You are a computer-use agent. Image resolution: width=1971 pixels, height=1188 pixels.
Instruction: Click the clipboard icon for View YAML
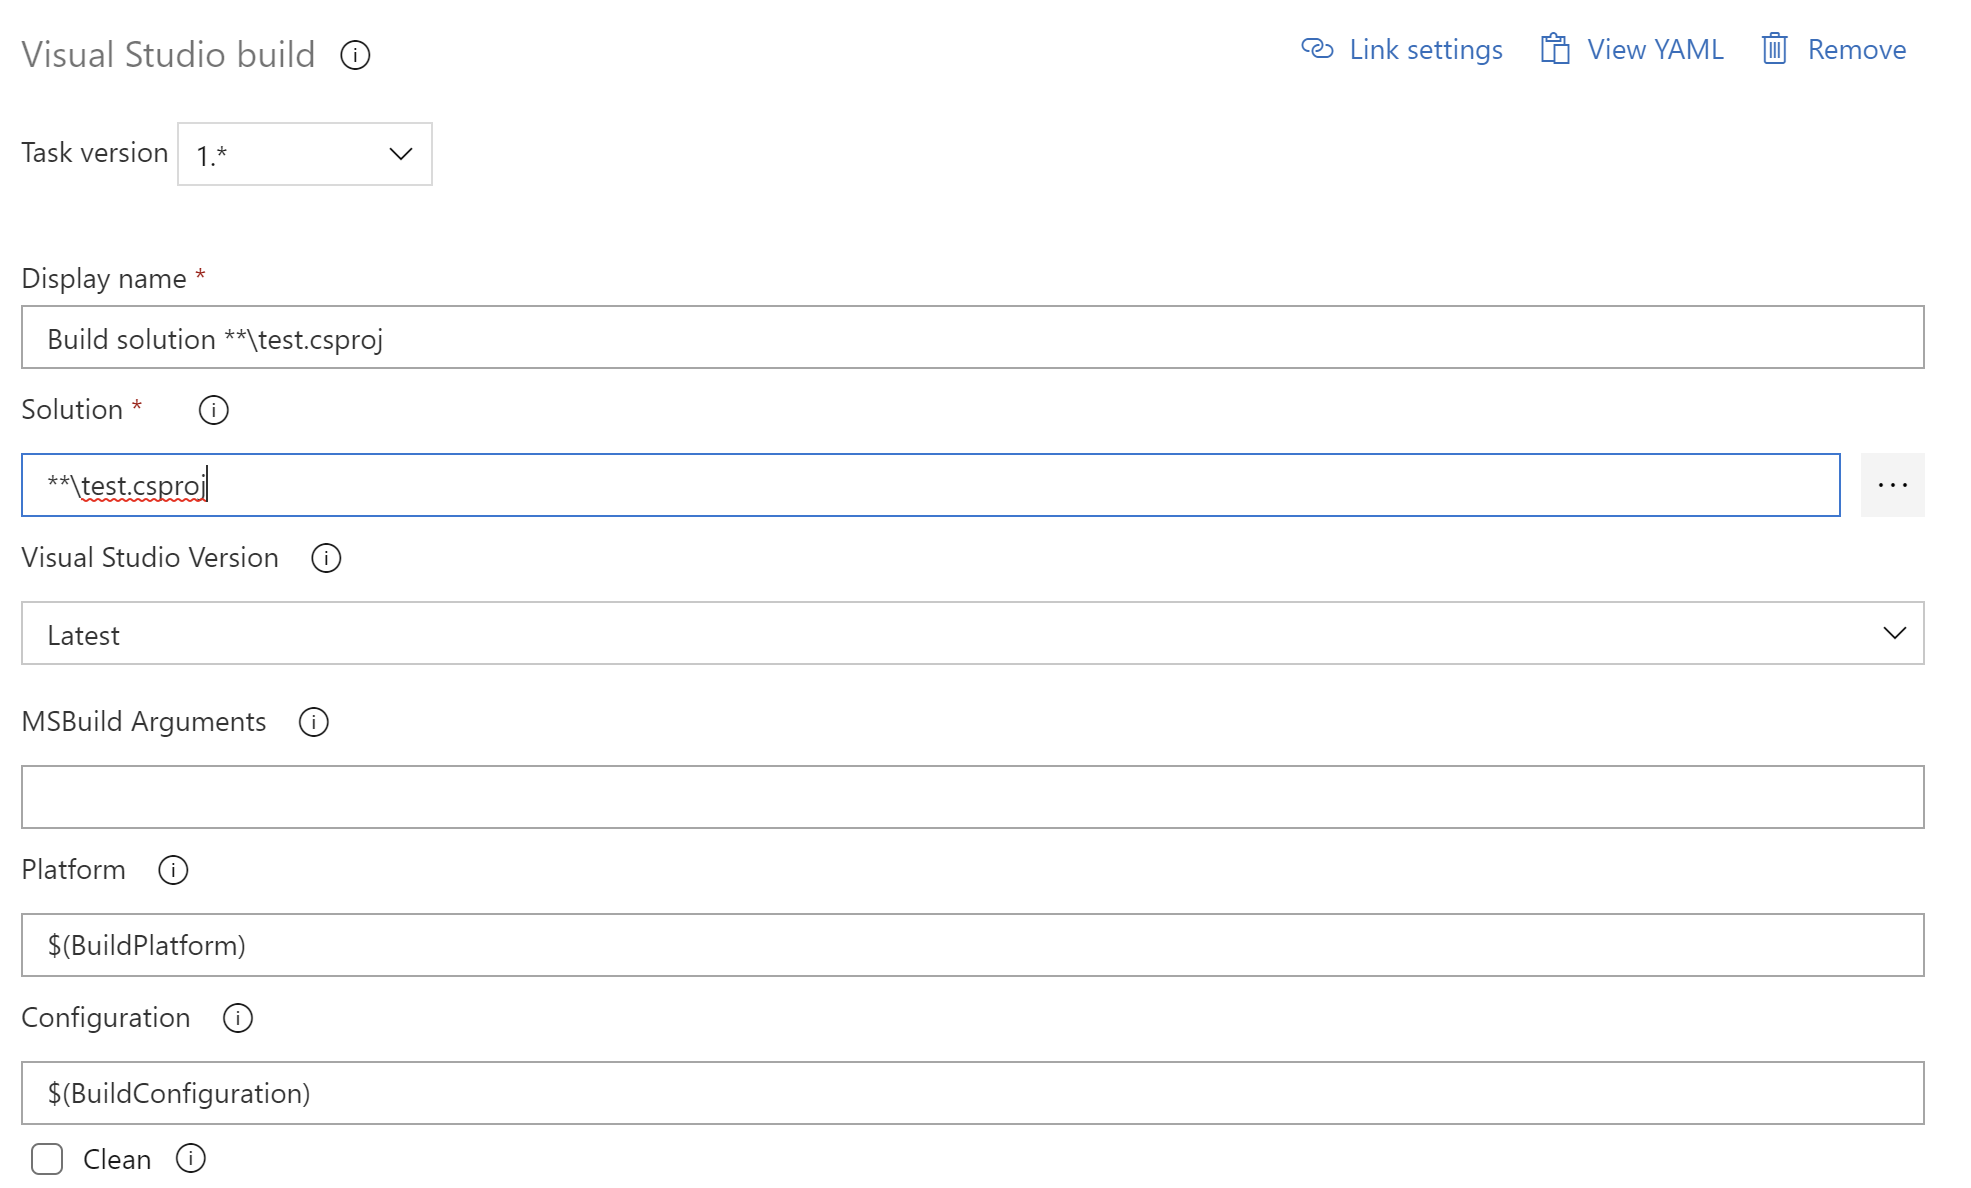point(1554,49)
